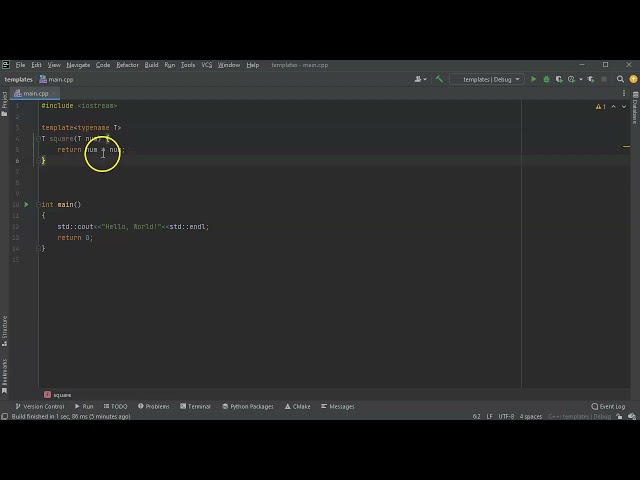Viewport: 640px width, 480px height.
Task: Launch the profiler run icon
Action: [x=571, y=79]
